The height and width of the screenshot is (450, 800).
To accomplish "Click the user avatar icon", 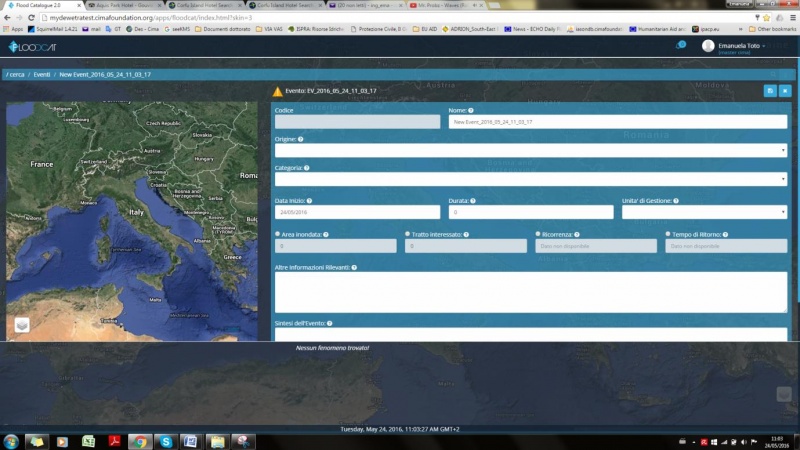I will pos(708,46).
